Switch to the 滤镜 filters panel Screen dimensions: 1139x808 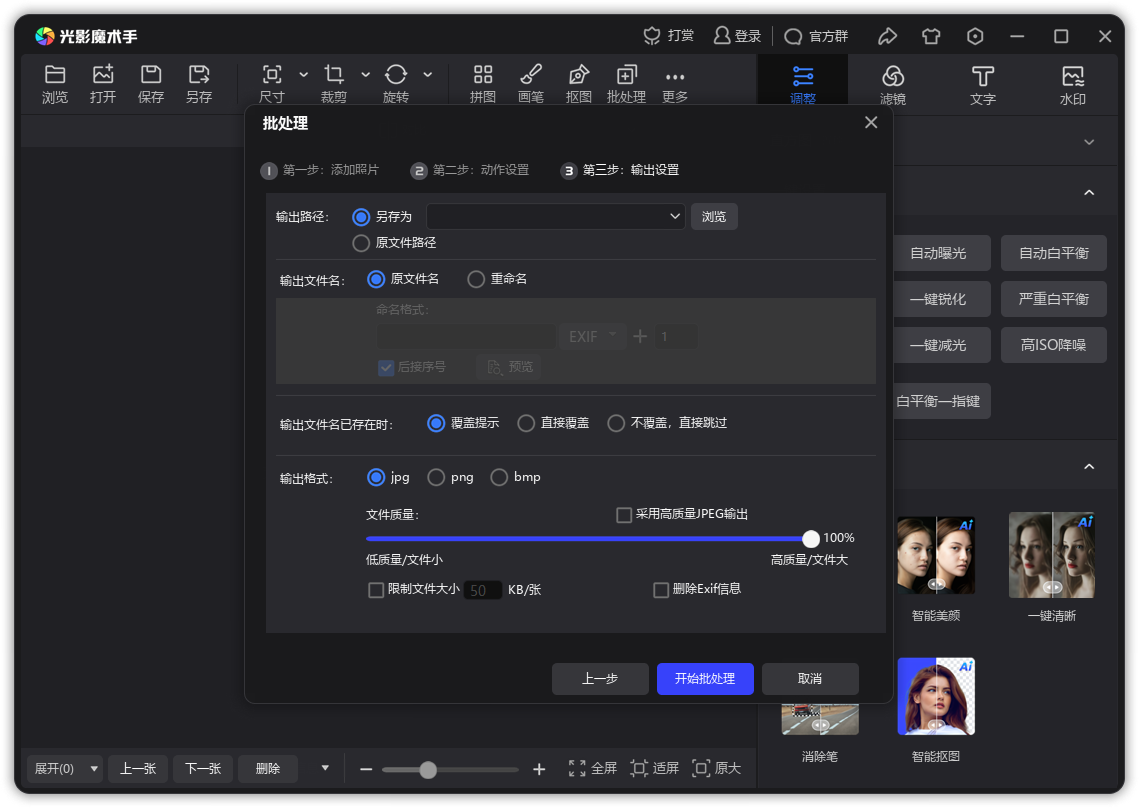[x=892, y=84]
